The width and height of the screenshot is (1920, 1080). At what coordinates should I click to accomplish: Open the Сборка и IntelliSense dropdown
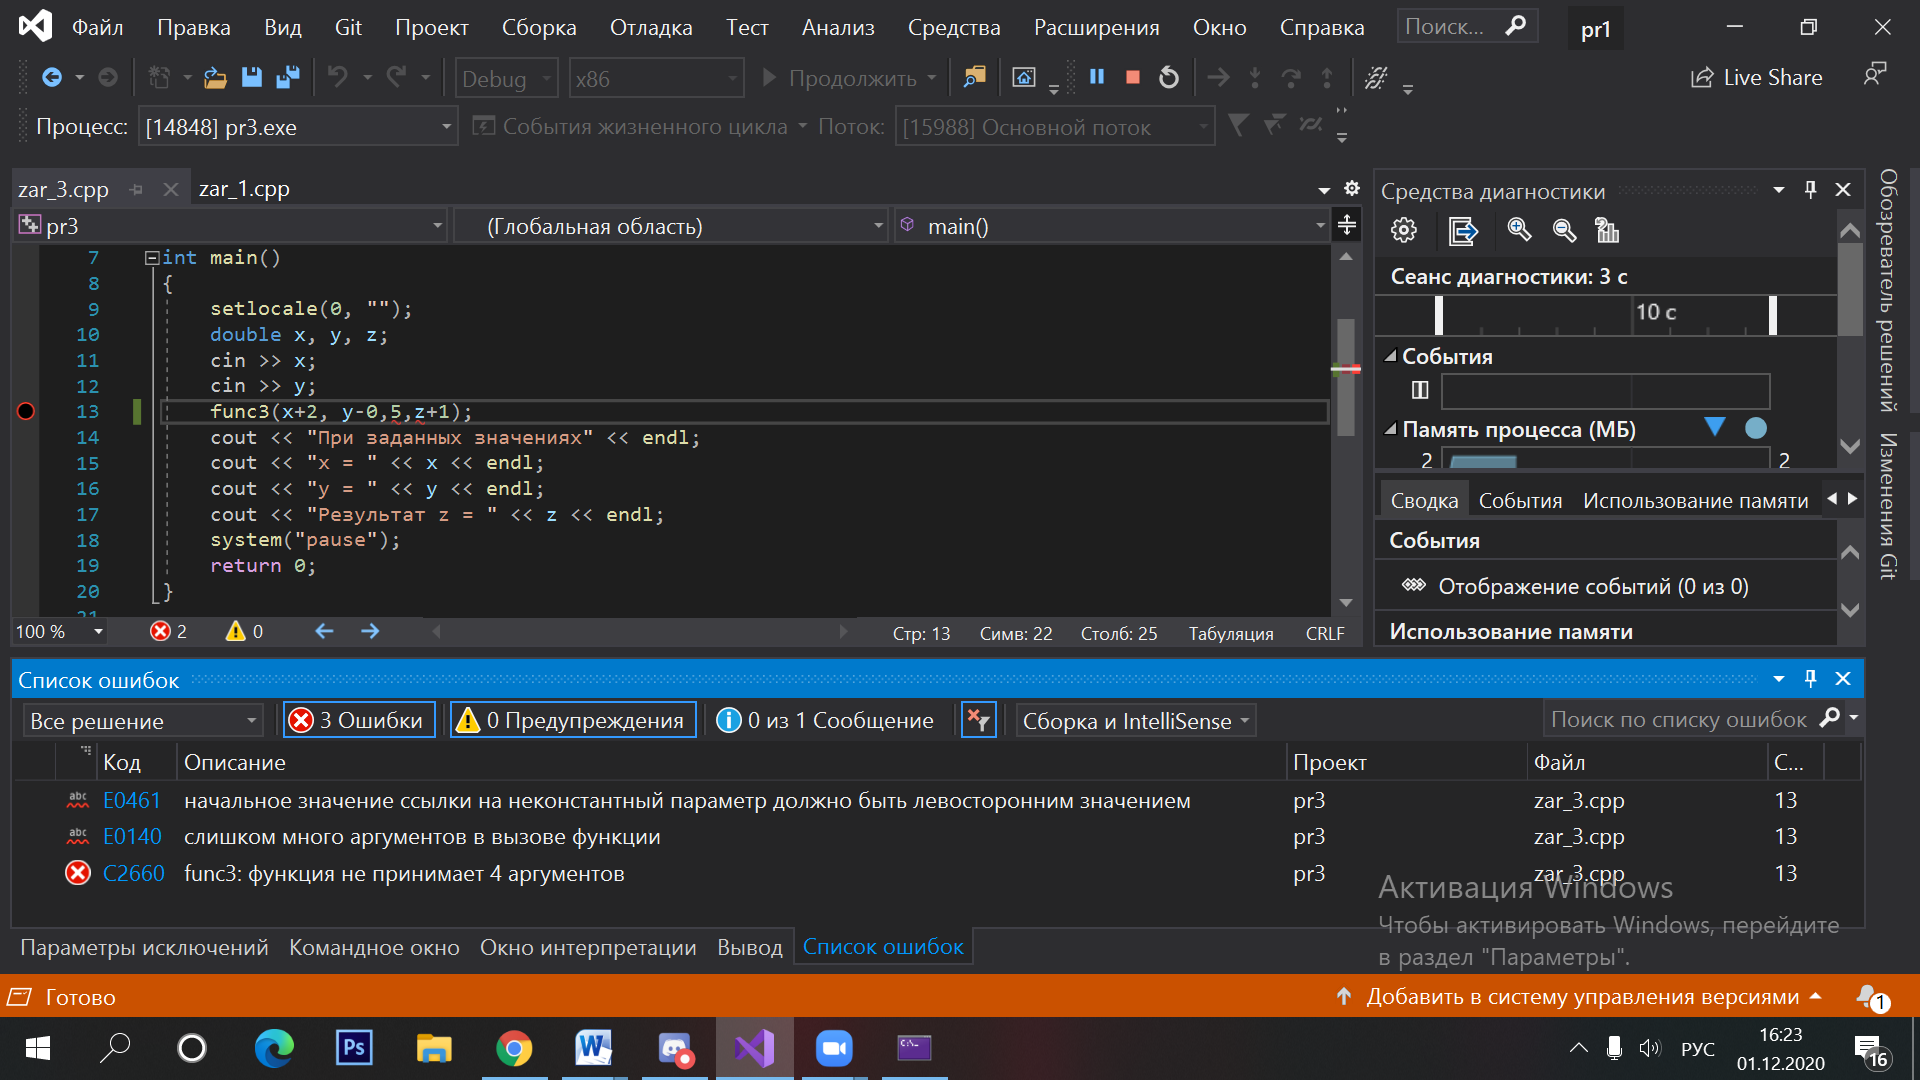coord(1136,720)
